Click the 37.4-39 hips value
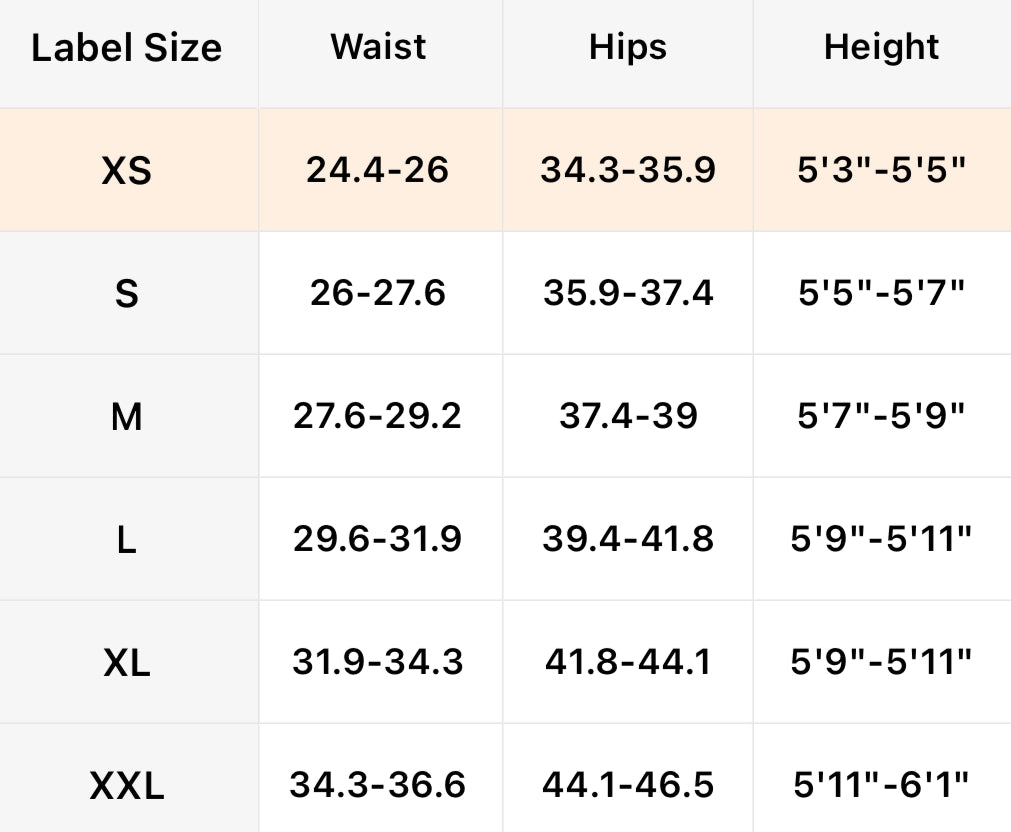 628,416
